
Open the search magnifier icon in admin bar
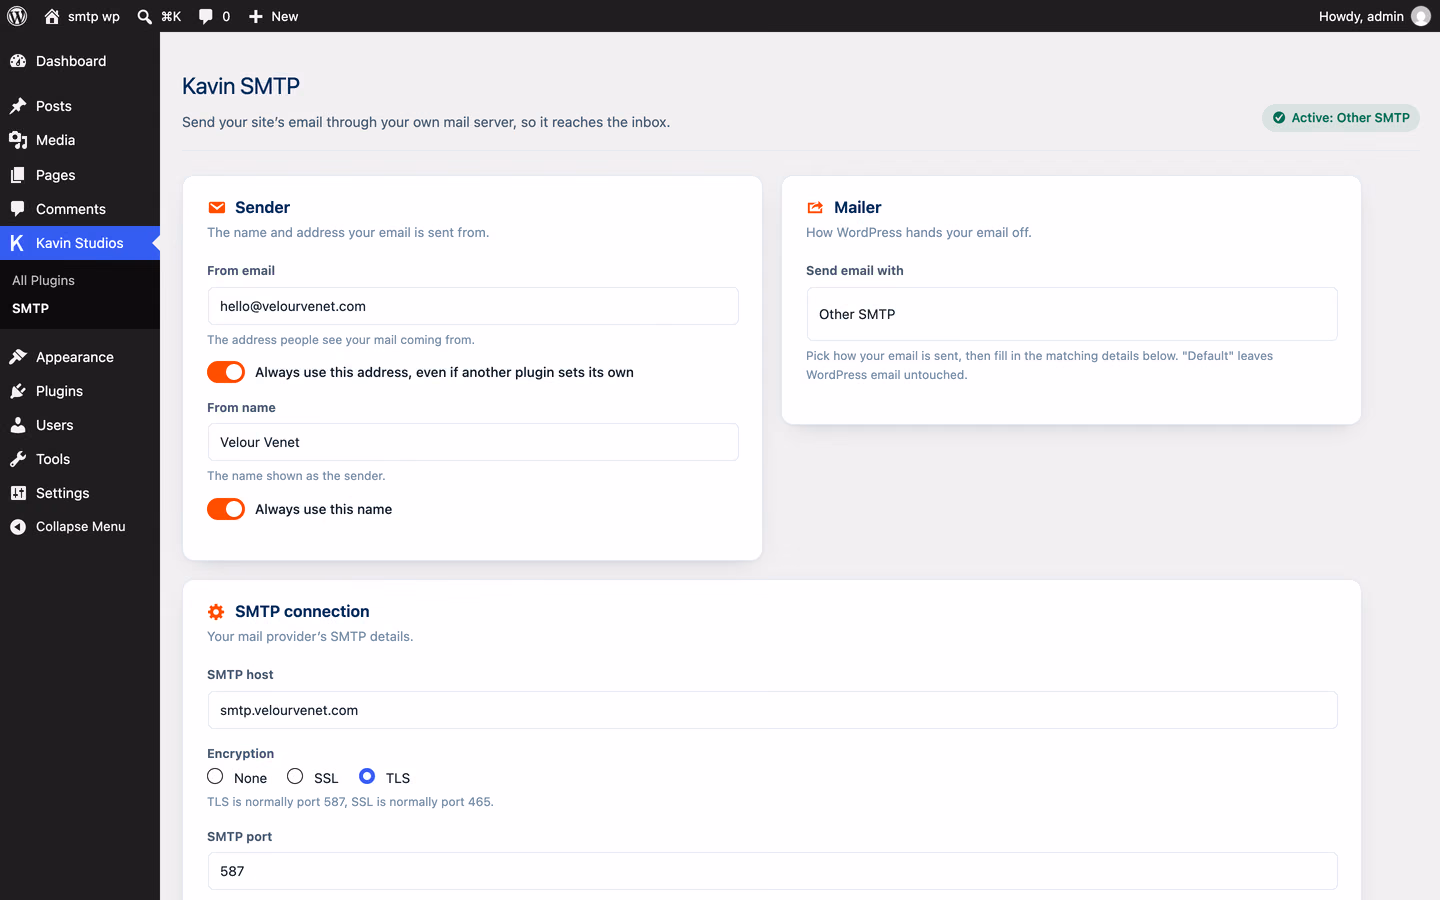tap(145, 16)
